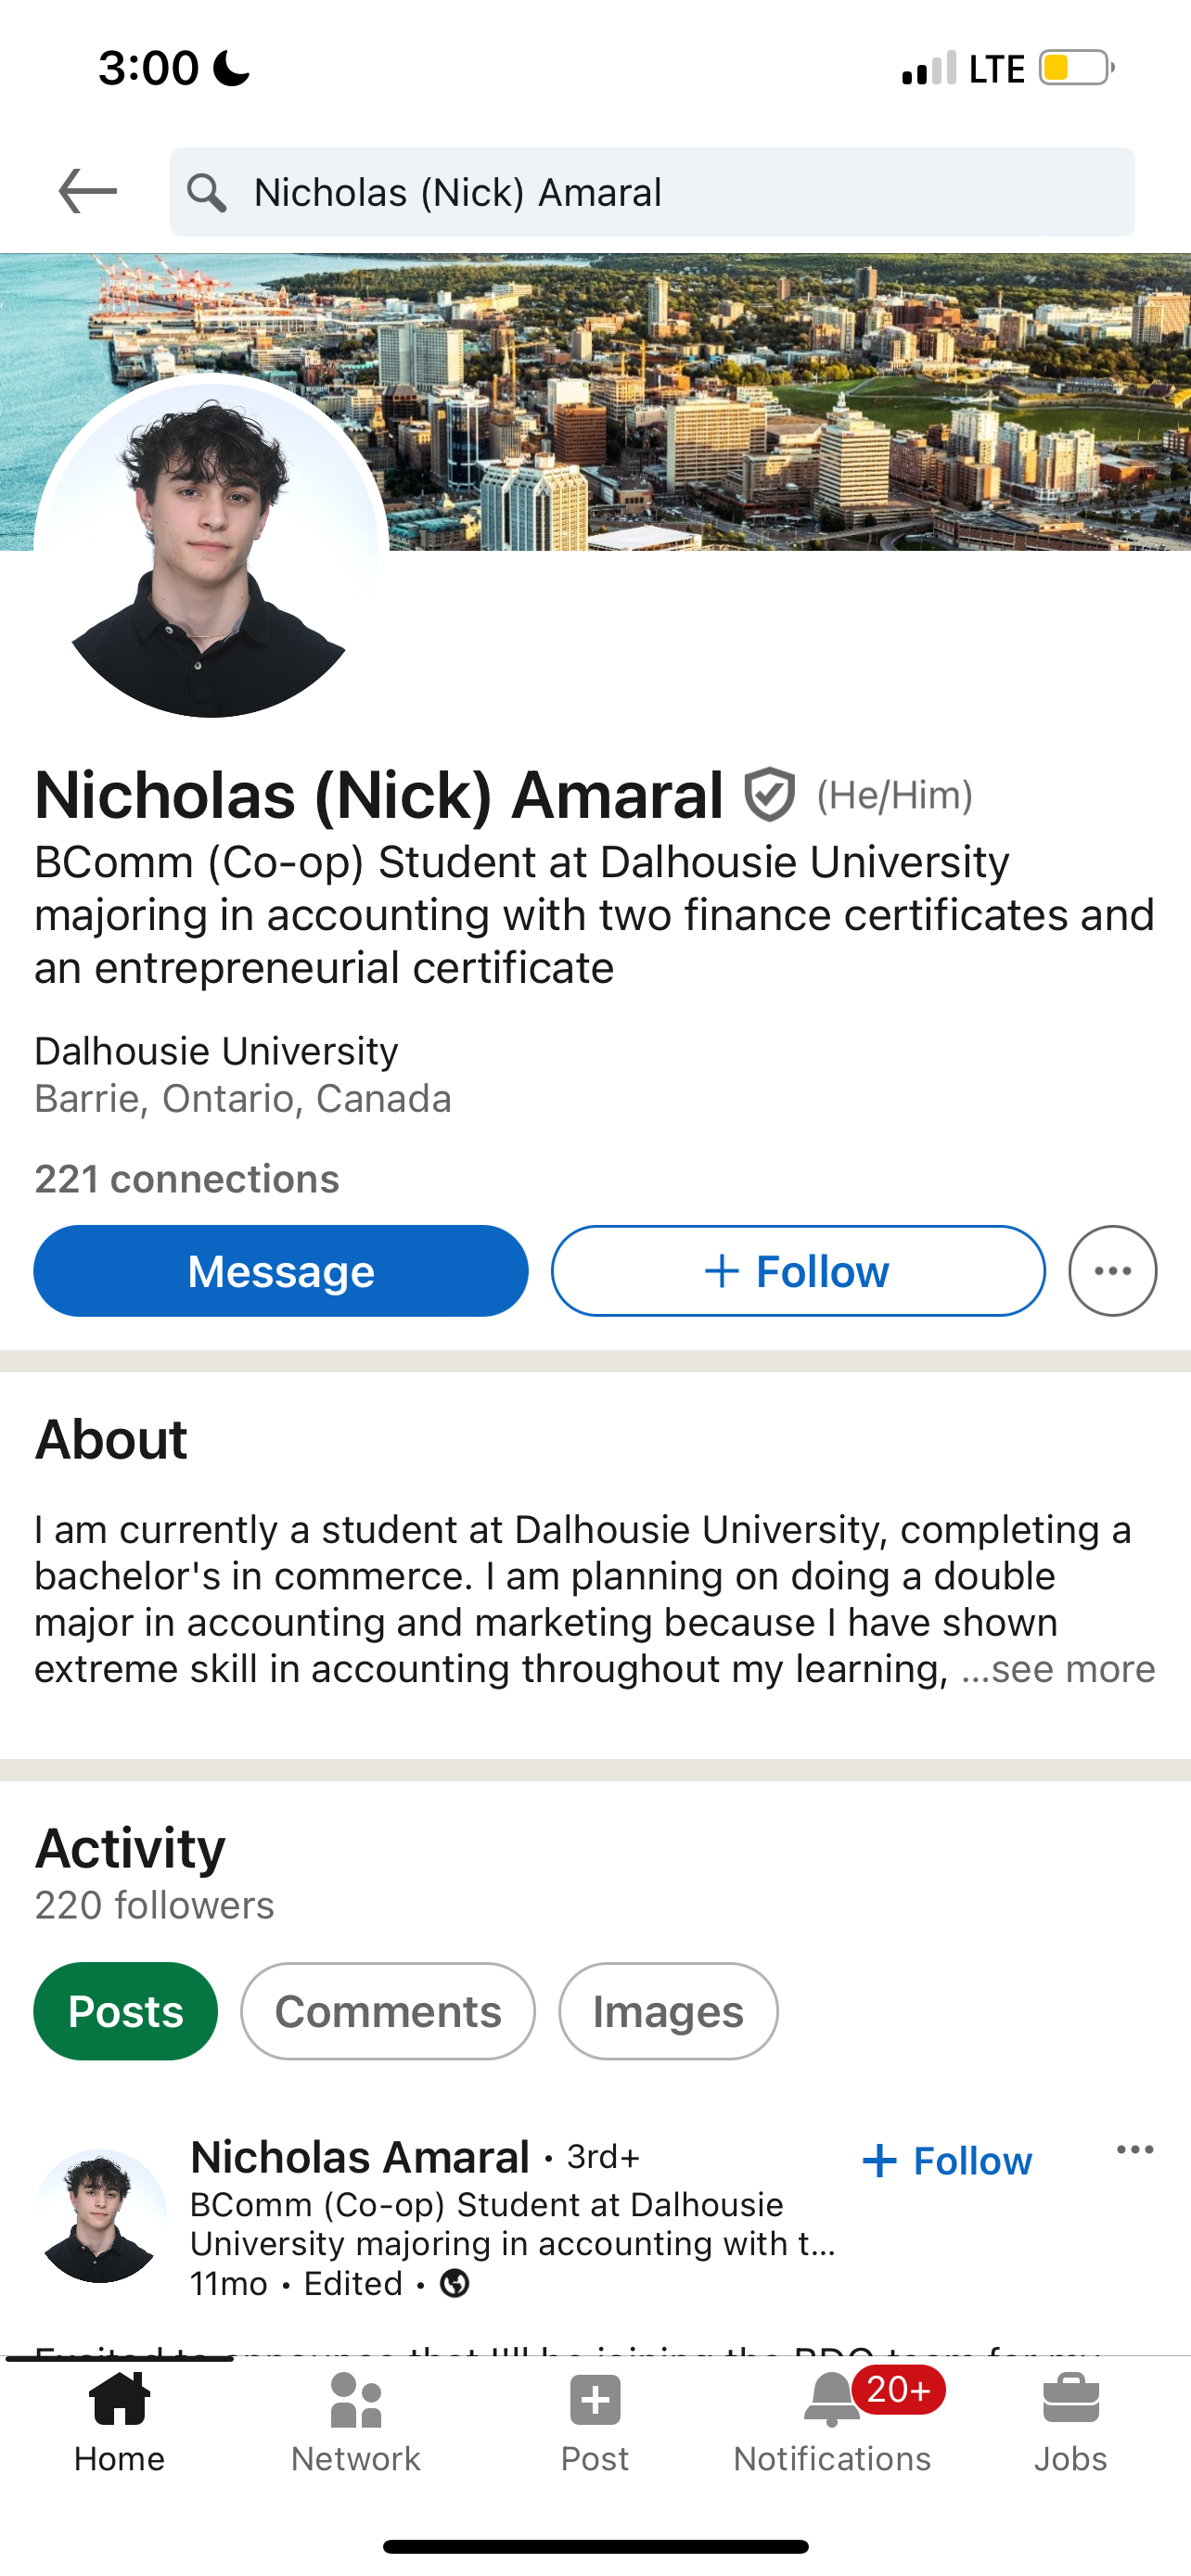The image size is (1191, 2576).
Task: Switch activity filter to Comments
Action: tap(388, 2011)
